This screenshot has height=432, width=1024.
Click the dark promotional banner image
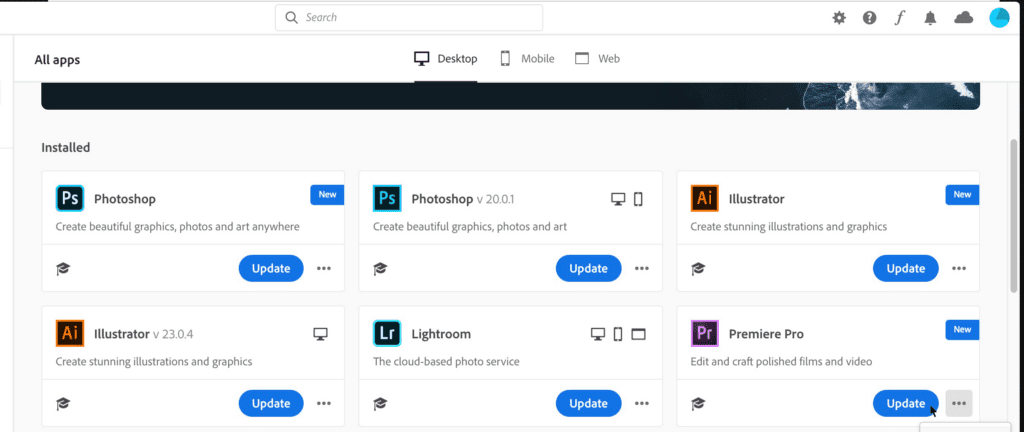pos(510,96)
